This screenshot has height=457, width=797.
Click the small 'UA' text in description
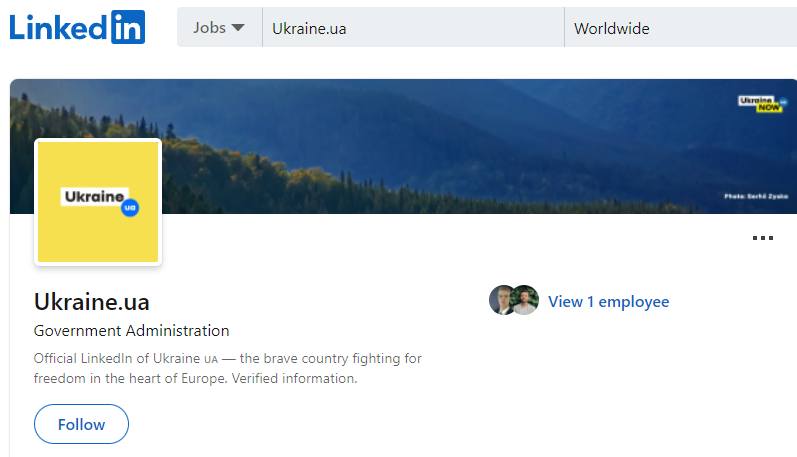coord(211,359)
